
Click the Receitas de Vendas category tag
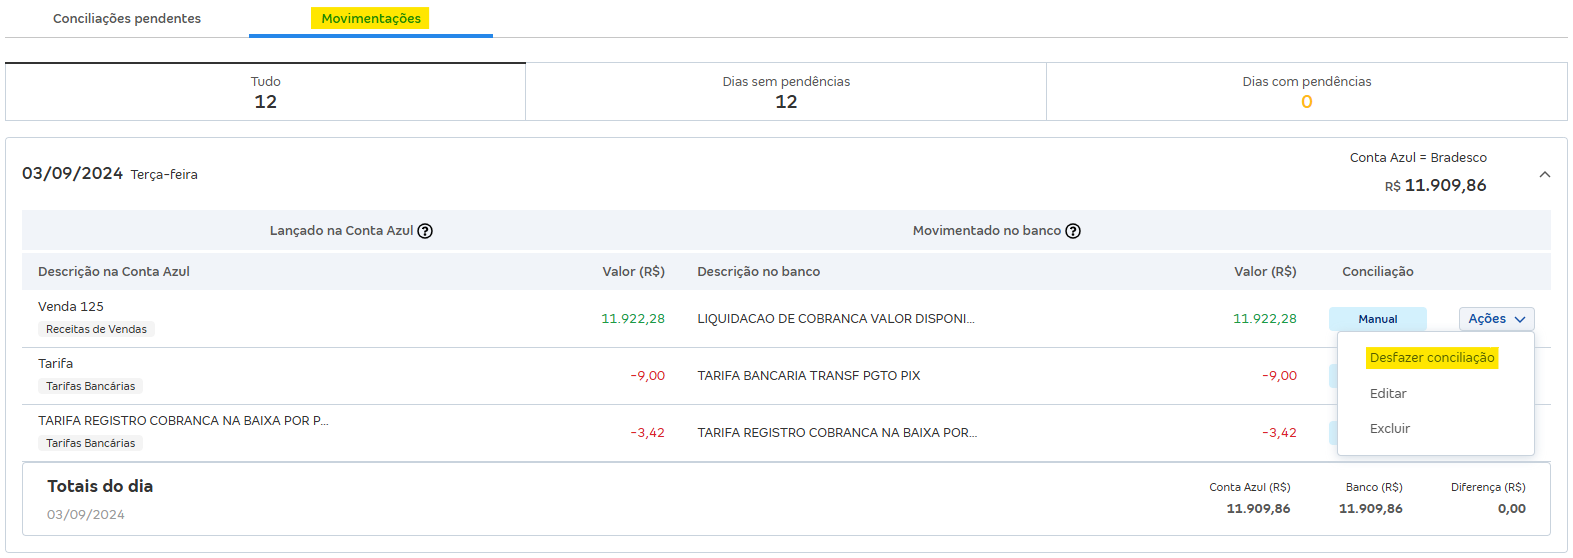coord(96,329)
